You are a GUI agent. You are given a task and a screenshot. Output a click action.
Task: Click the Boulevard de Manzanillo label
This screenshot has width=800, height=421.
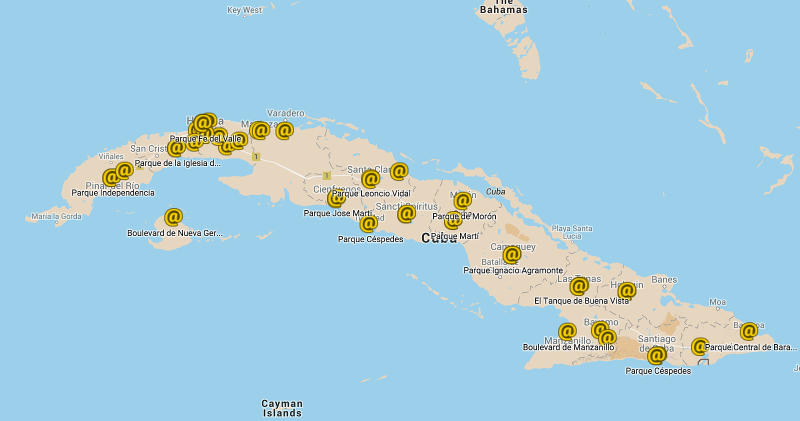[568, 348]
